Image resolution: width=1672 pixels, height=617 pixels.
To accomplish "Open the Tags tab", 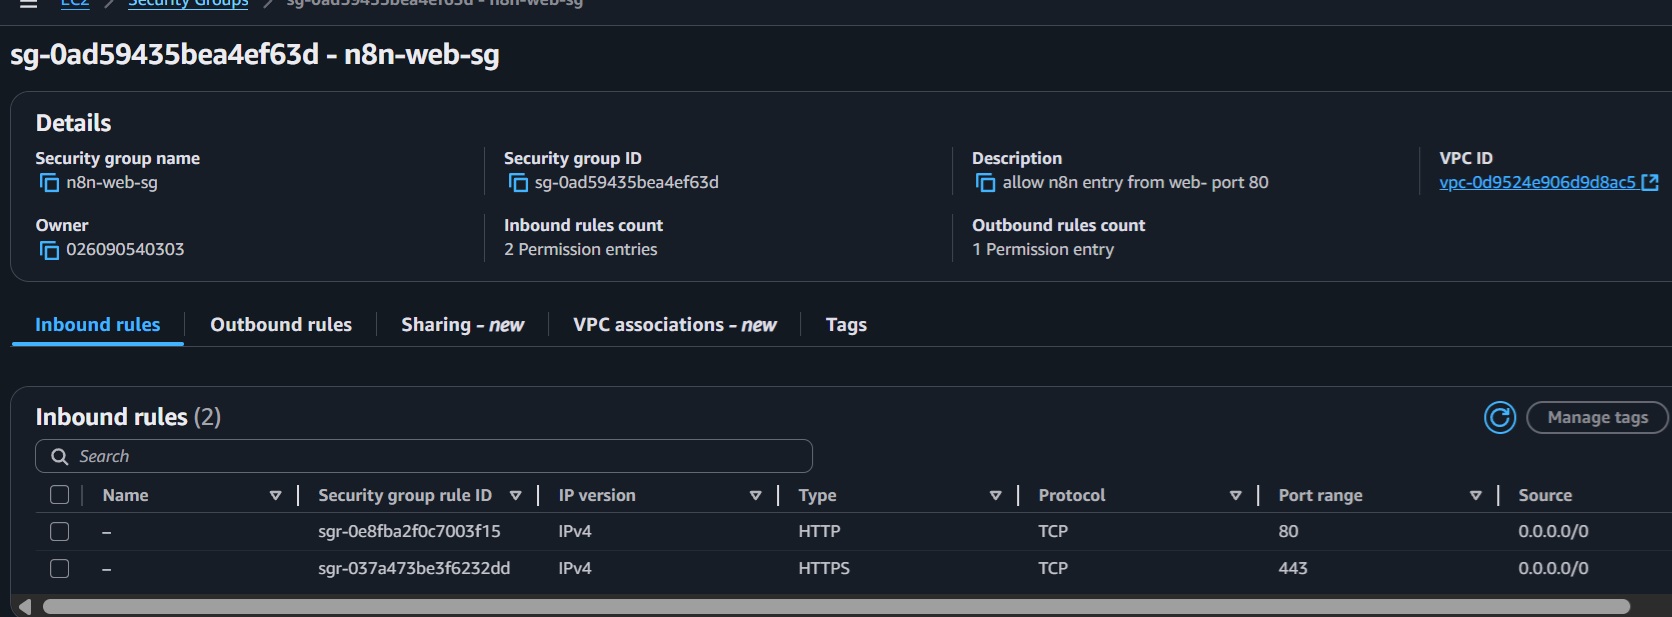I will click(846, 325).
